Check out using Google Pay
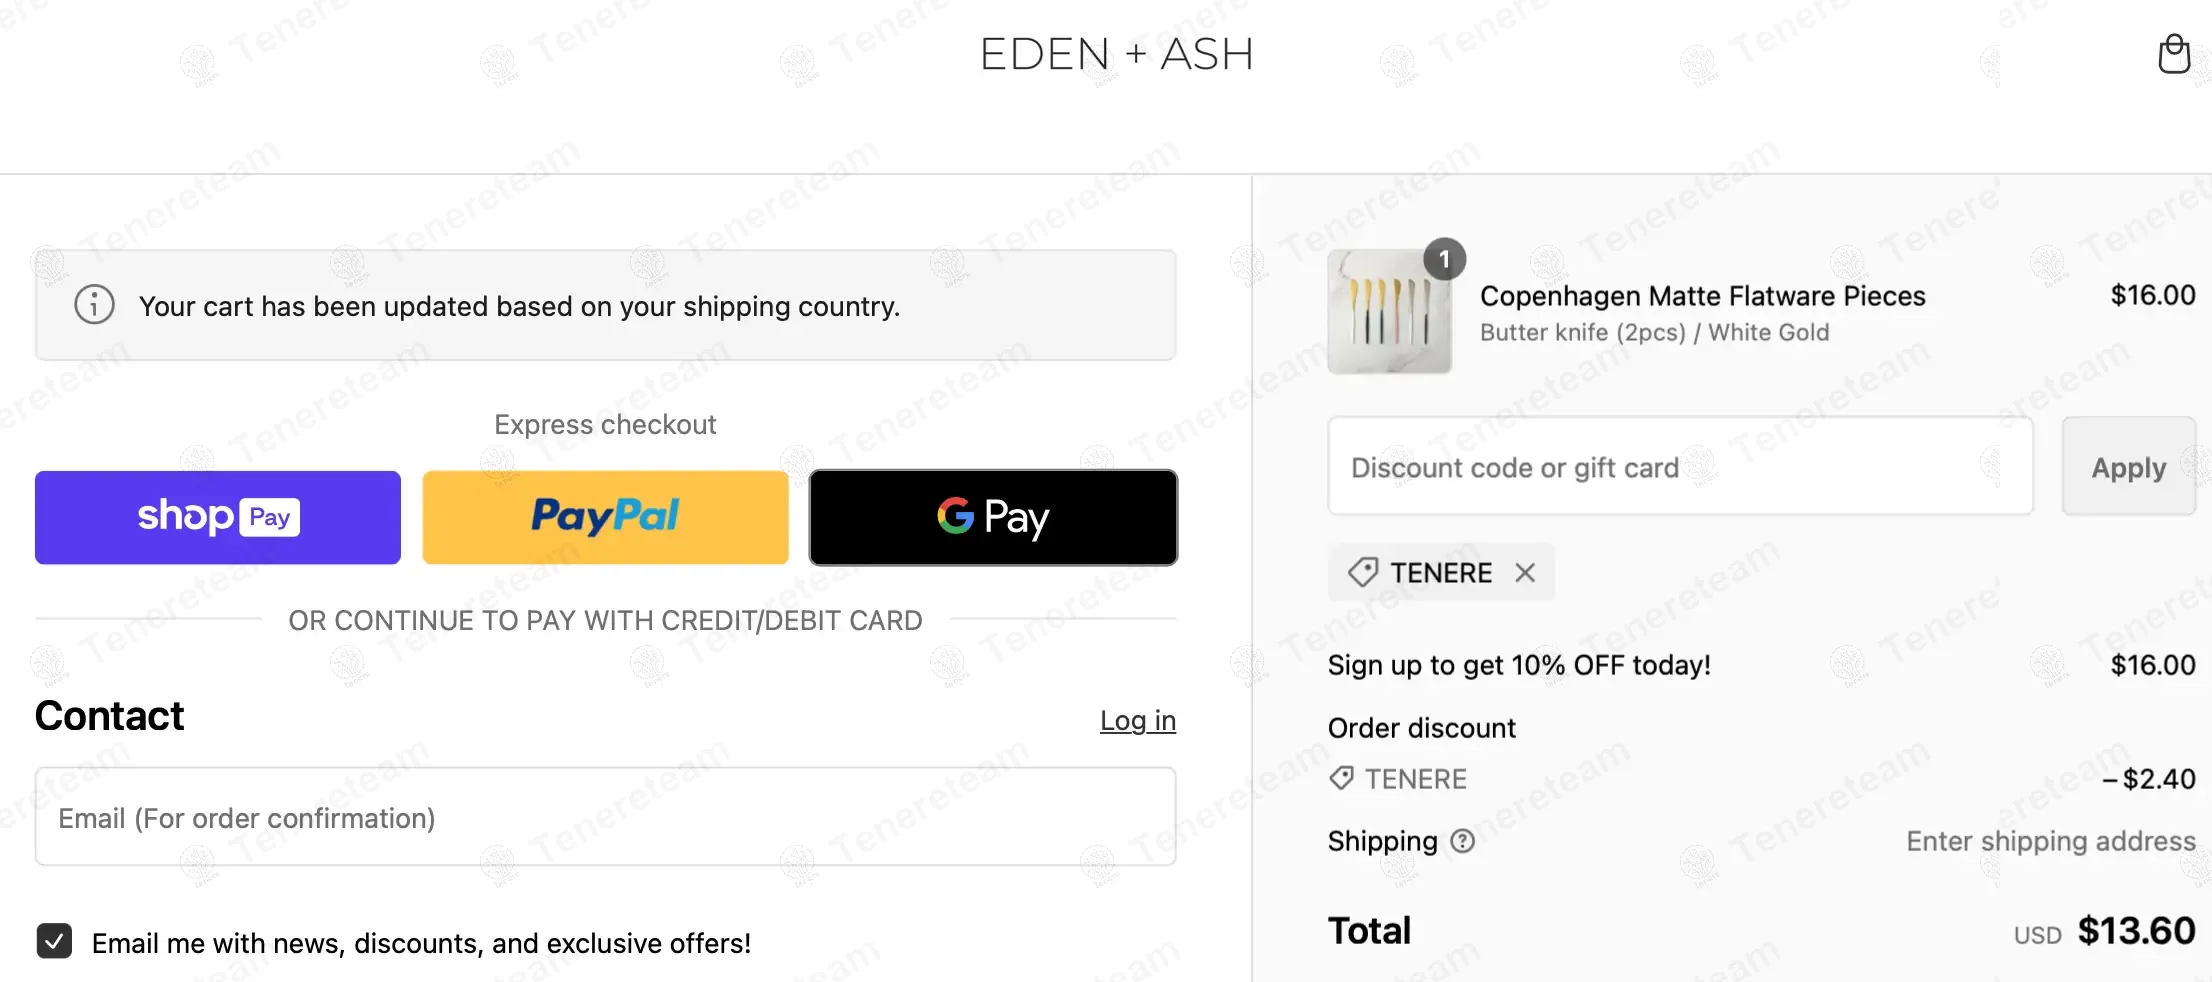This screenshot has height=982, width=2212. pyautogui.click(x=993, y=517)
